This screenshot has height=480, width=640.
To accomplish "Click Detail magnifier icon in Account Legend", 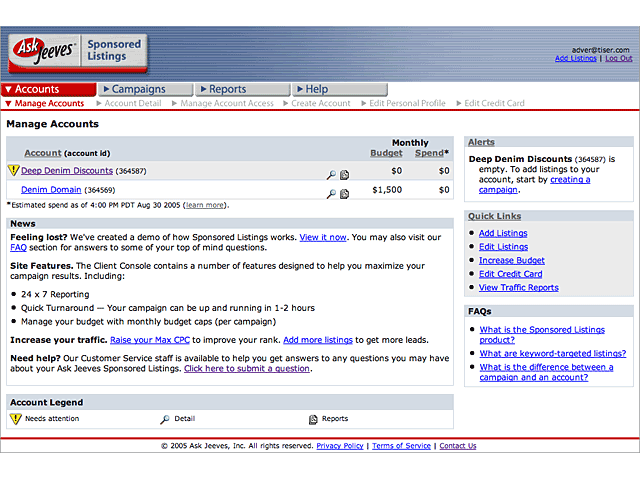I will pos(164,419).
